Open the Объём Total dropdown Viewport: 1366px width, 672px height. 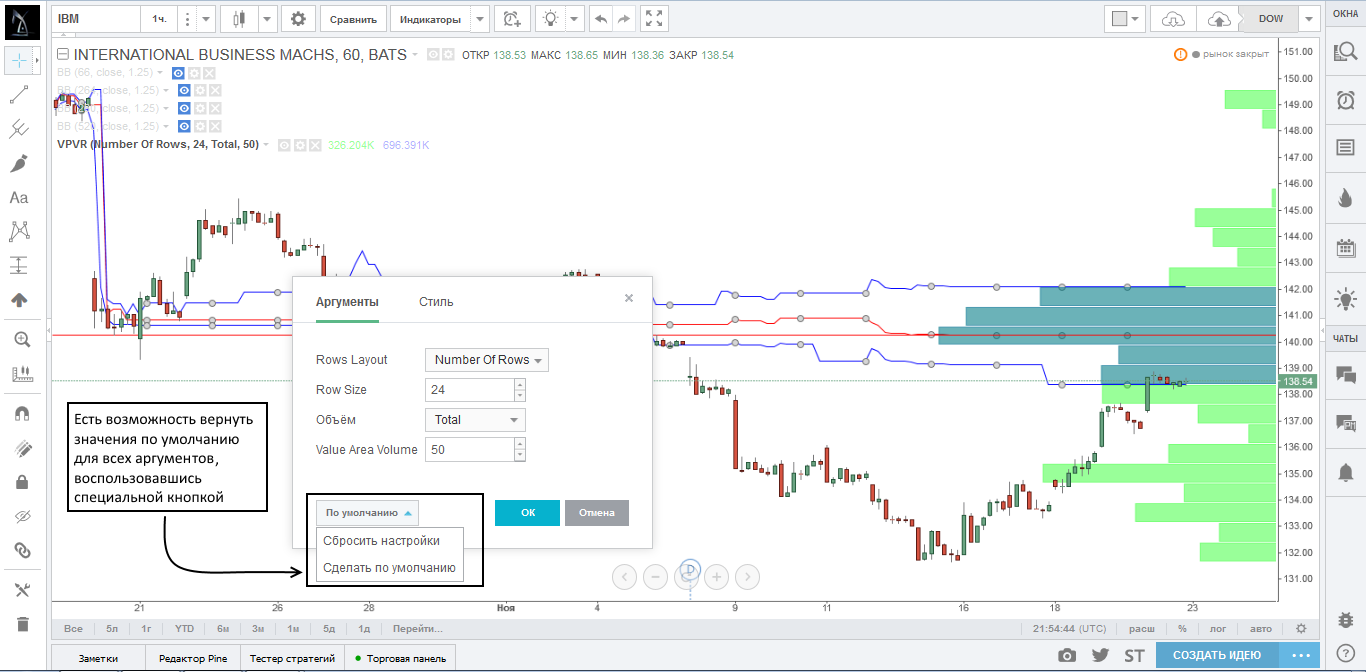click(475, 420)
